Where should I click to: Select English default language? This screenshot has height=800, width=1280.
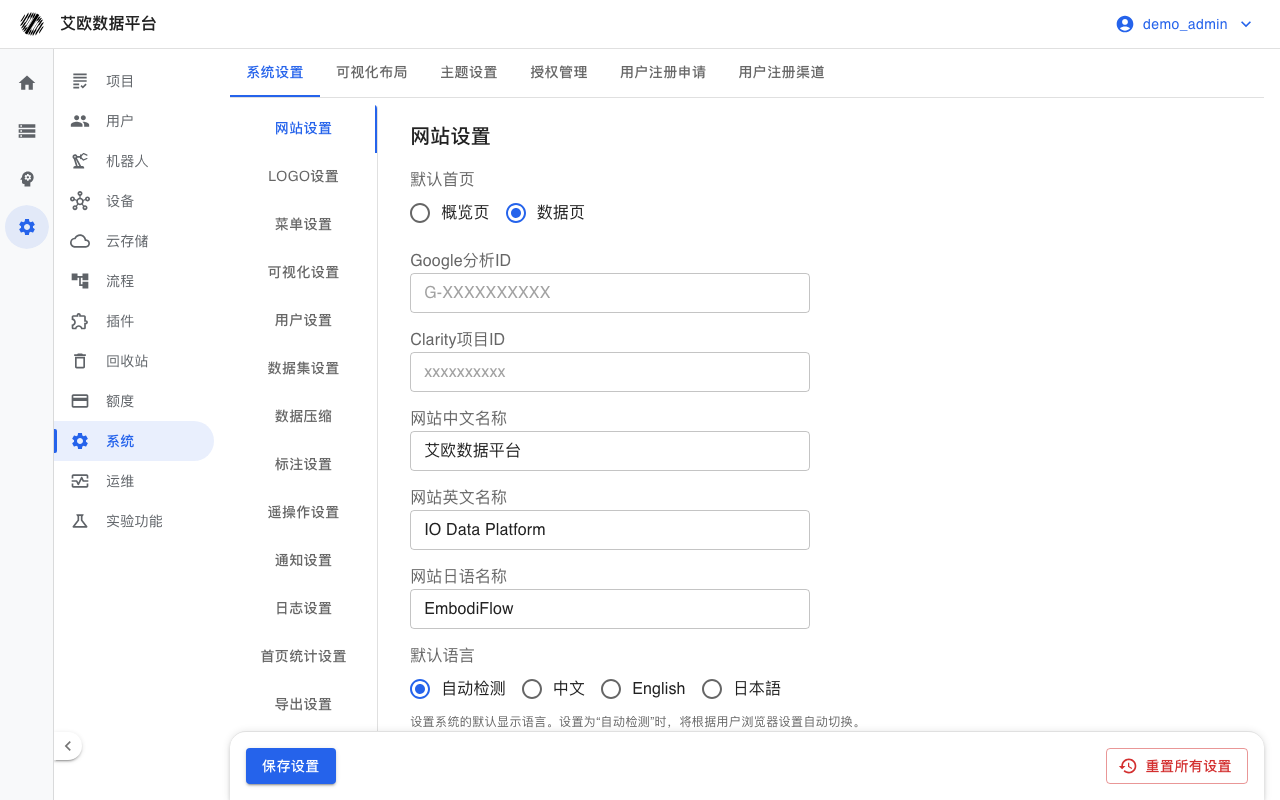(x=611, y=688)
